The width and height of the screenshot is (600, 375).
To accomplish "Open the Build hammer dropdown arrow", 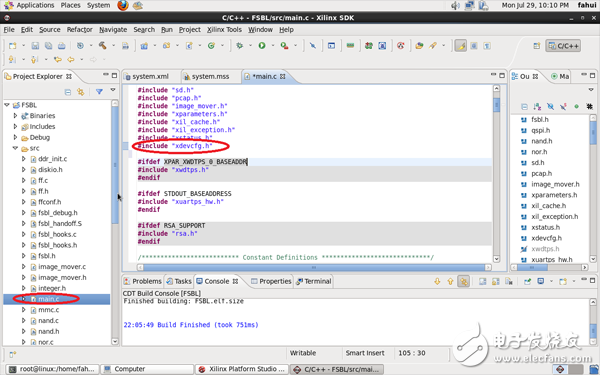I will (113, 46).
